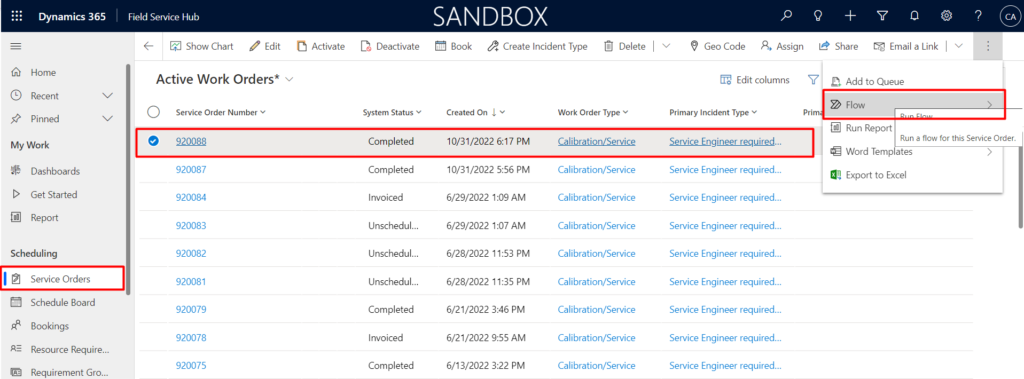Click the Geo Code pin command

point(717,46)
